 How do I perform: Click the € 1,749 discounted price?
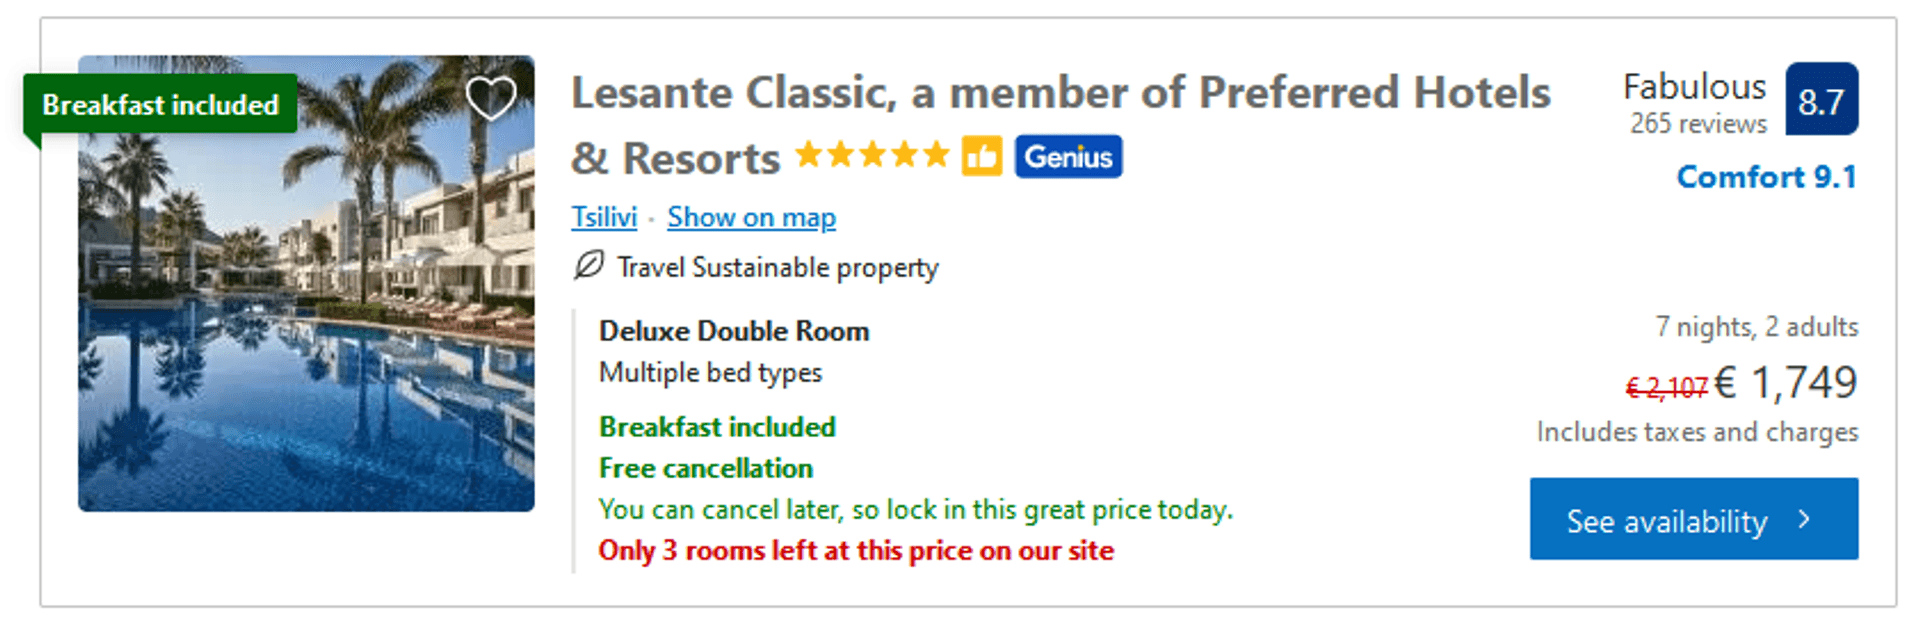(x=1786, y=383)
